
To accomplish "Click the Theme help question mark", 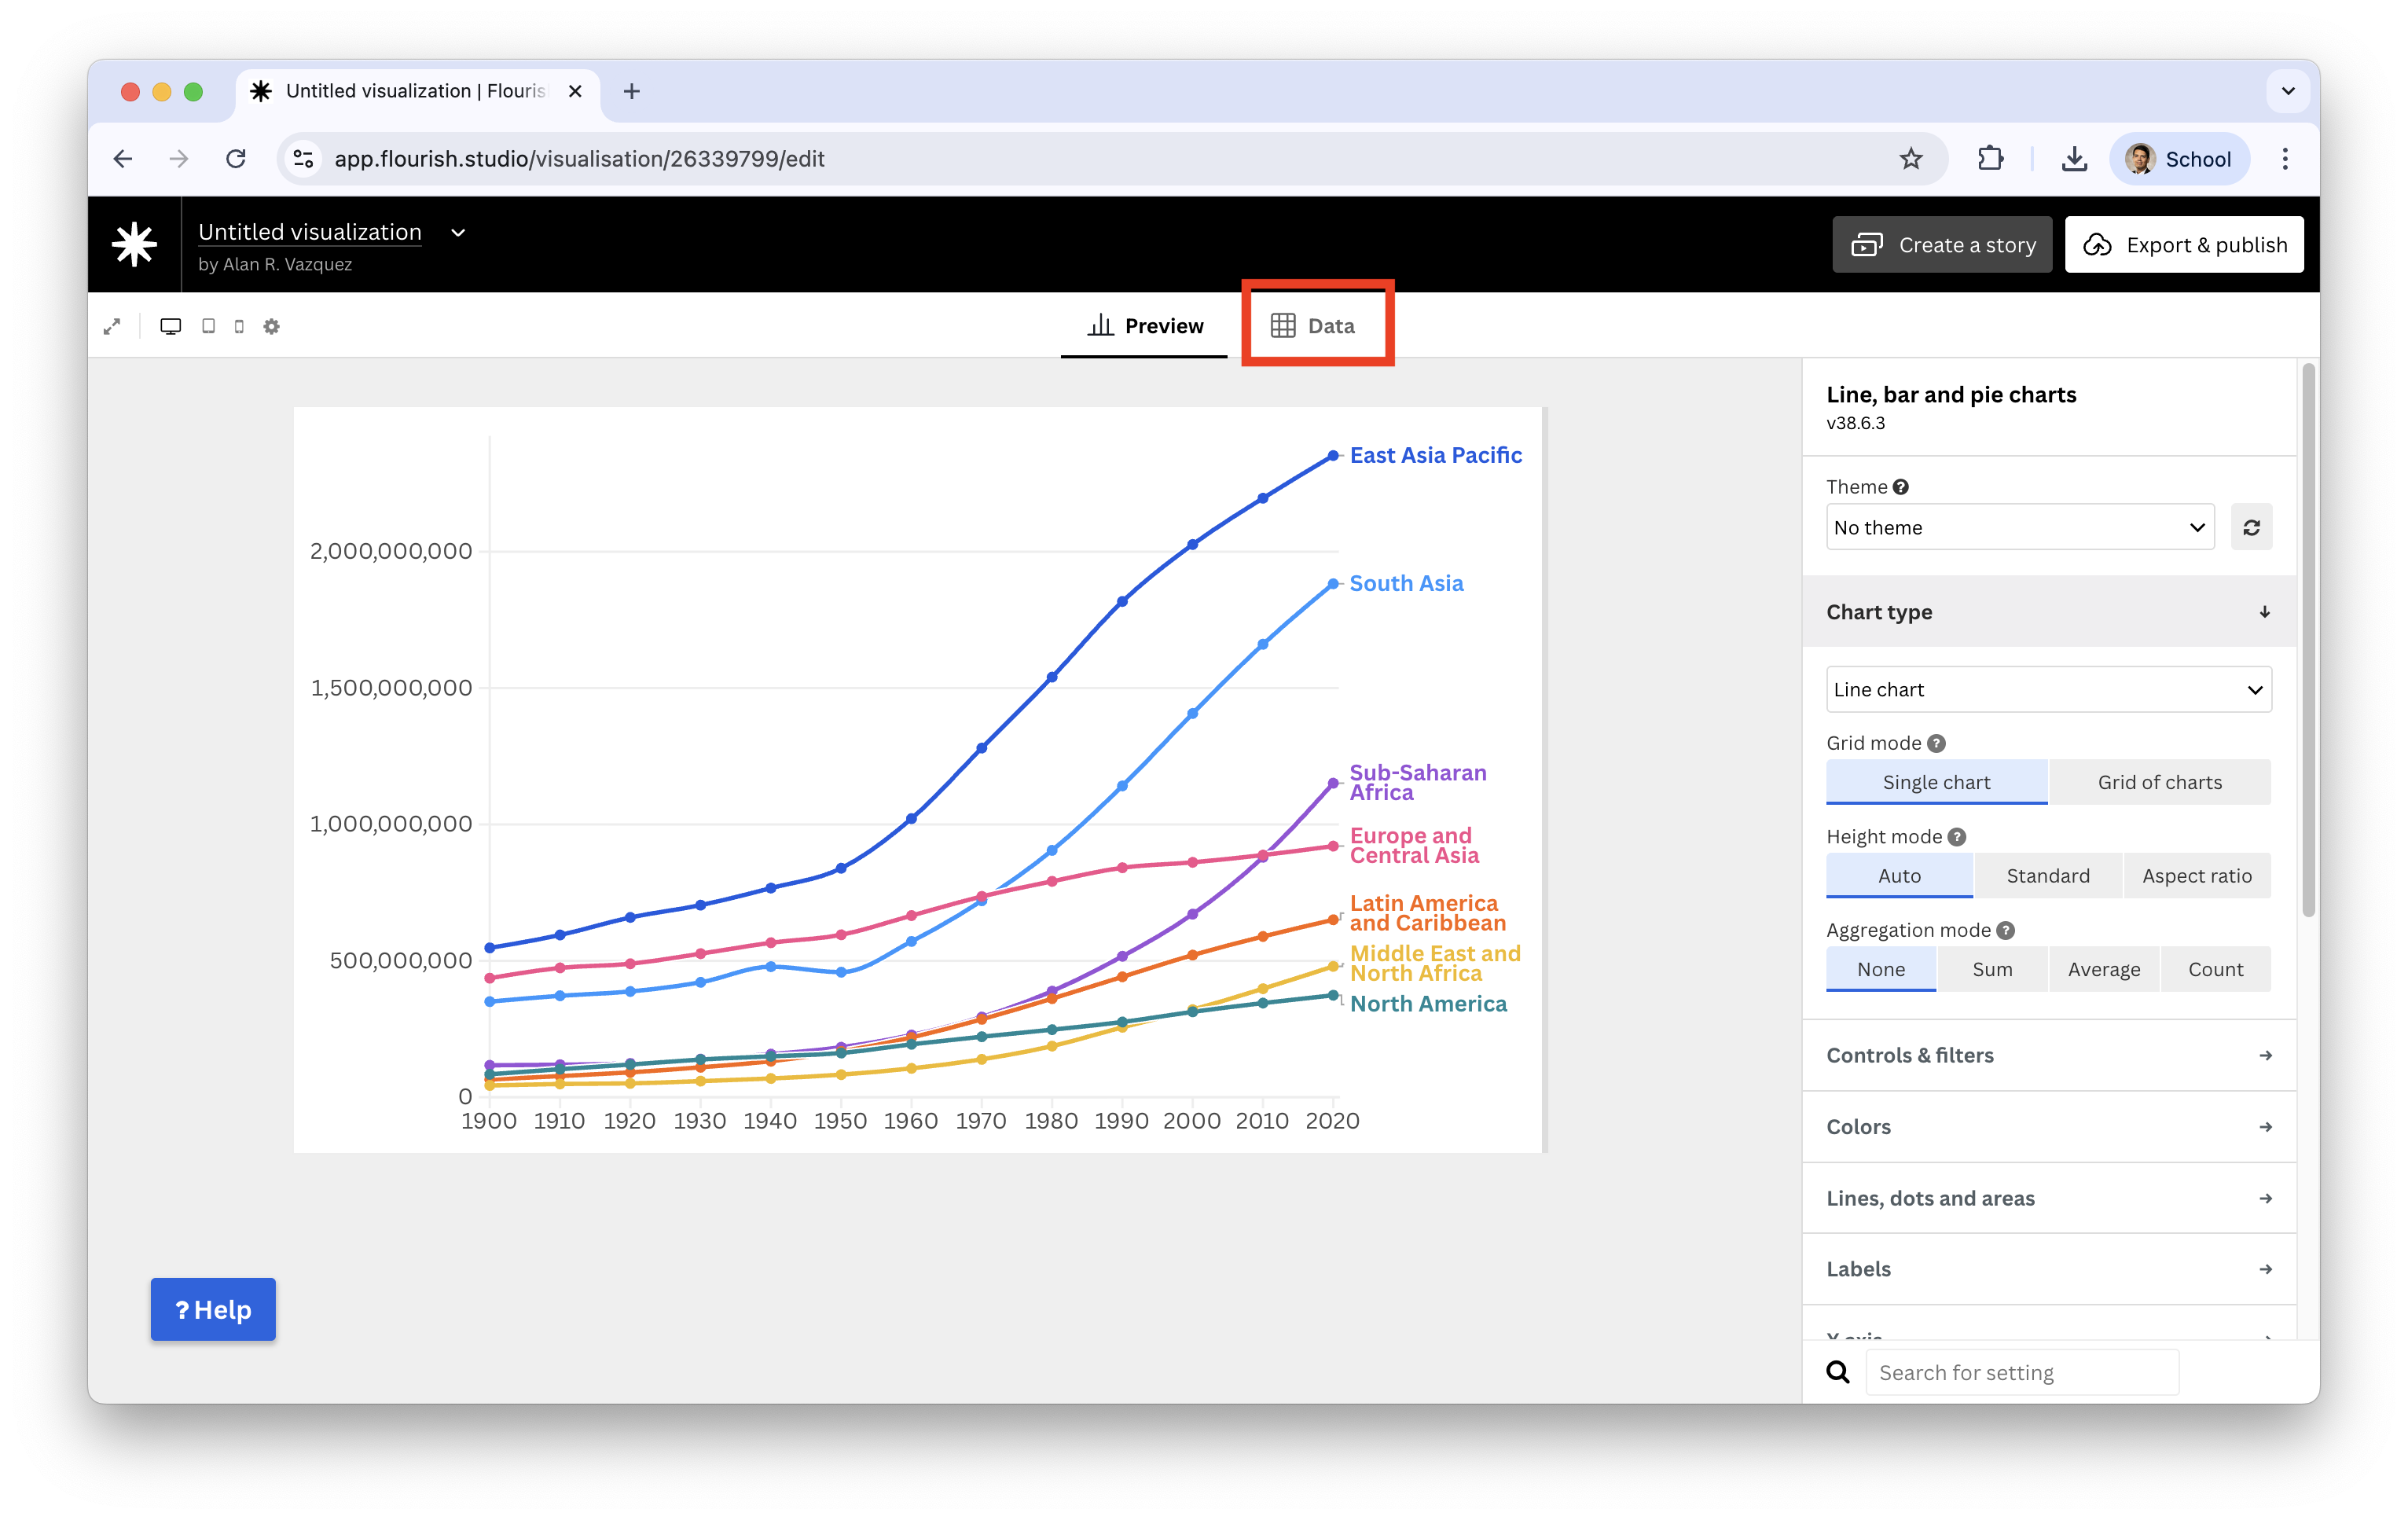I will 1900,487.
